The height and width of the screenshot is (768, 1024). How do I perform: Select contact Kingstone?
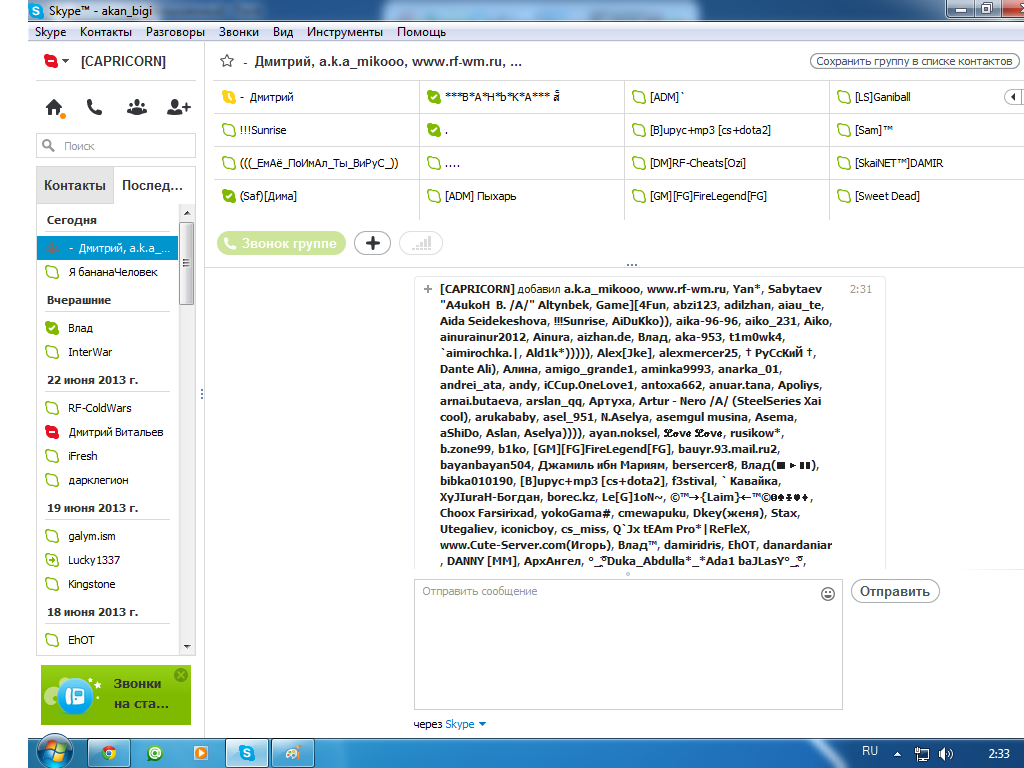[107, 584]
